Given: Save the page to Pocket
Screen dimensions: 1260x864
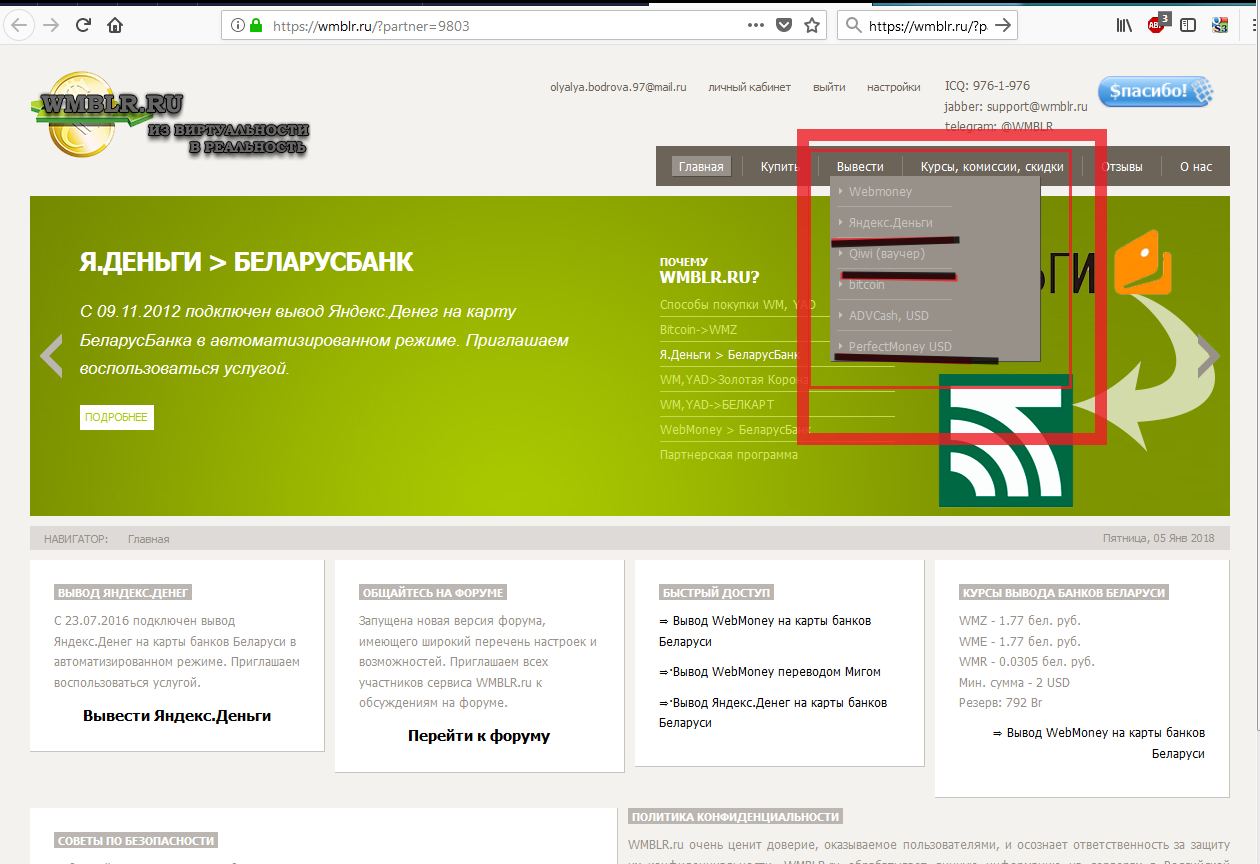Looking at the screenshot, I should click(785, 26).
